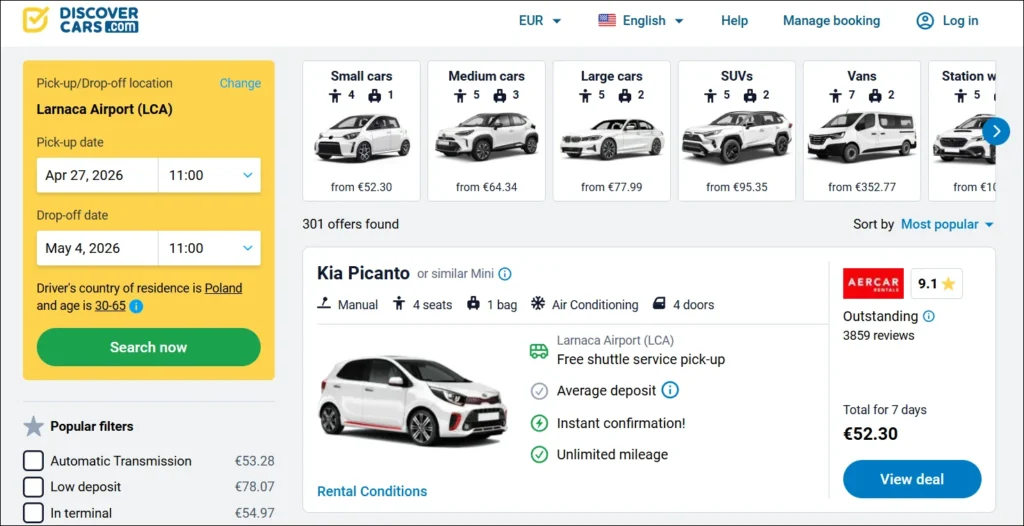Click the info icon beside Outstanding rating
Screen dimensions: 1024x526
(x=929, y=316)
